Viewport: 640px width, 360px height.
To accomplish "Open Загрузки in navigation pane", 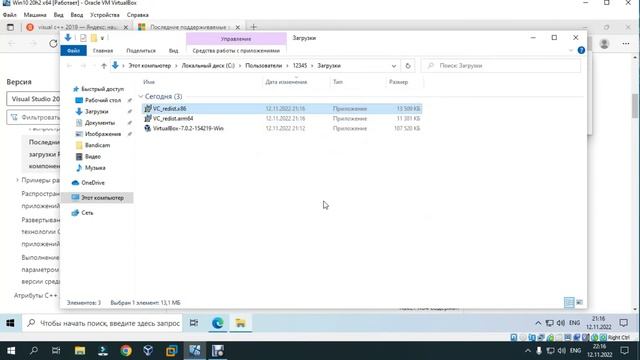I will (97, 111).
